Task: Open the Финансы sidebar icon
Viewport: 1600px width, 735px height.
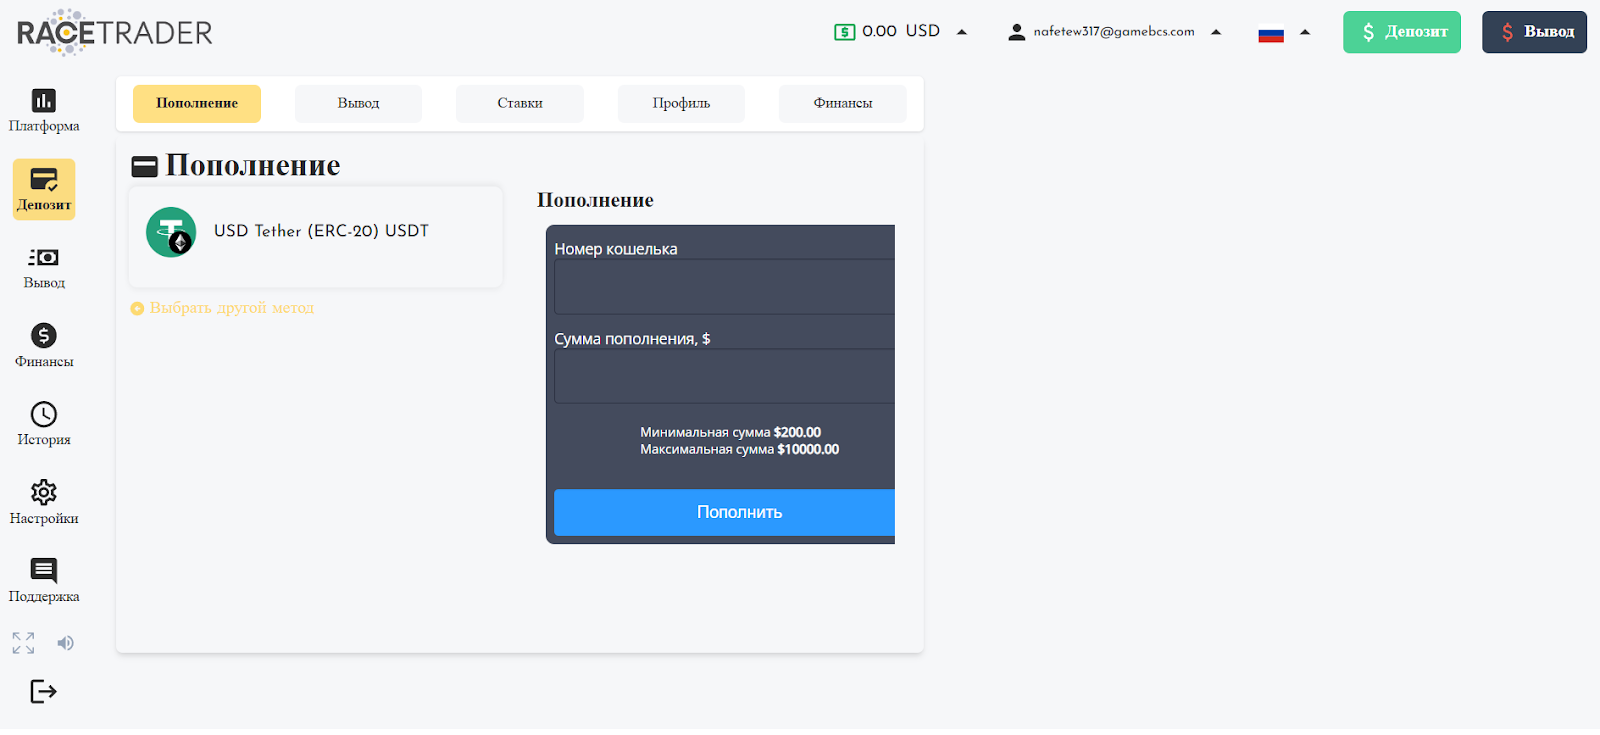Action: point(44,346)
